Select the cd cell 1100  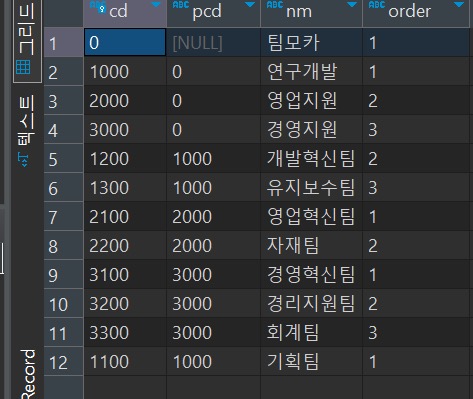[125, 361]
